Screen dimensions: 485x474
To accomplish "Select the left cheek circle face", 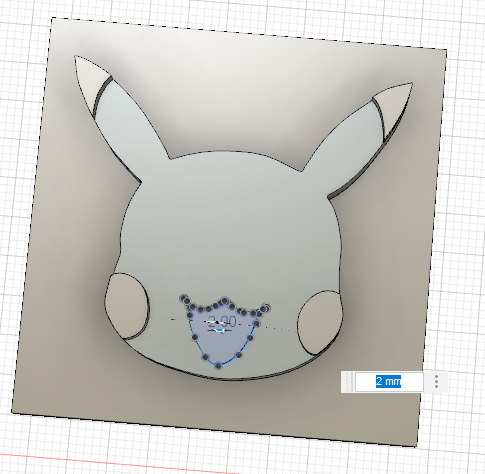I will (x=127, y=305).
